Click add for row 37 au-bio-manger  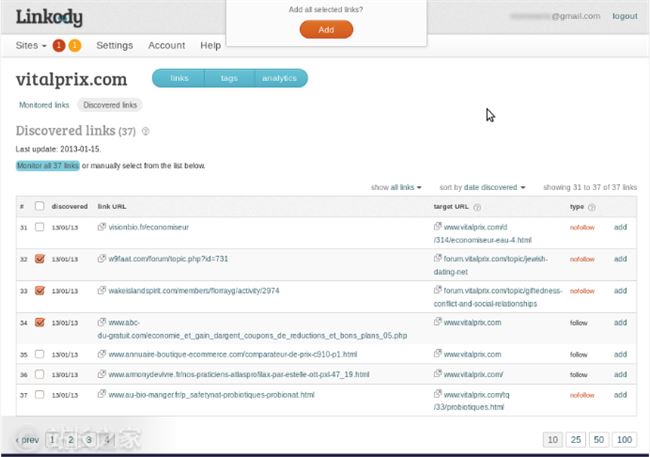click(620, 394)
